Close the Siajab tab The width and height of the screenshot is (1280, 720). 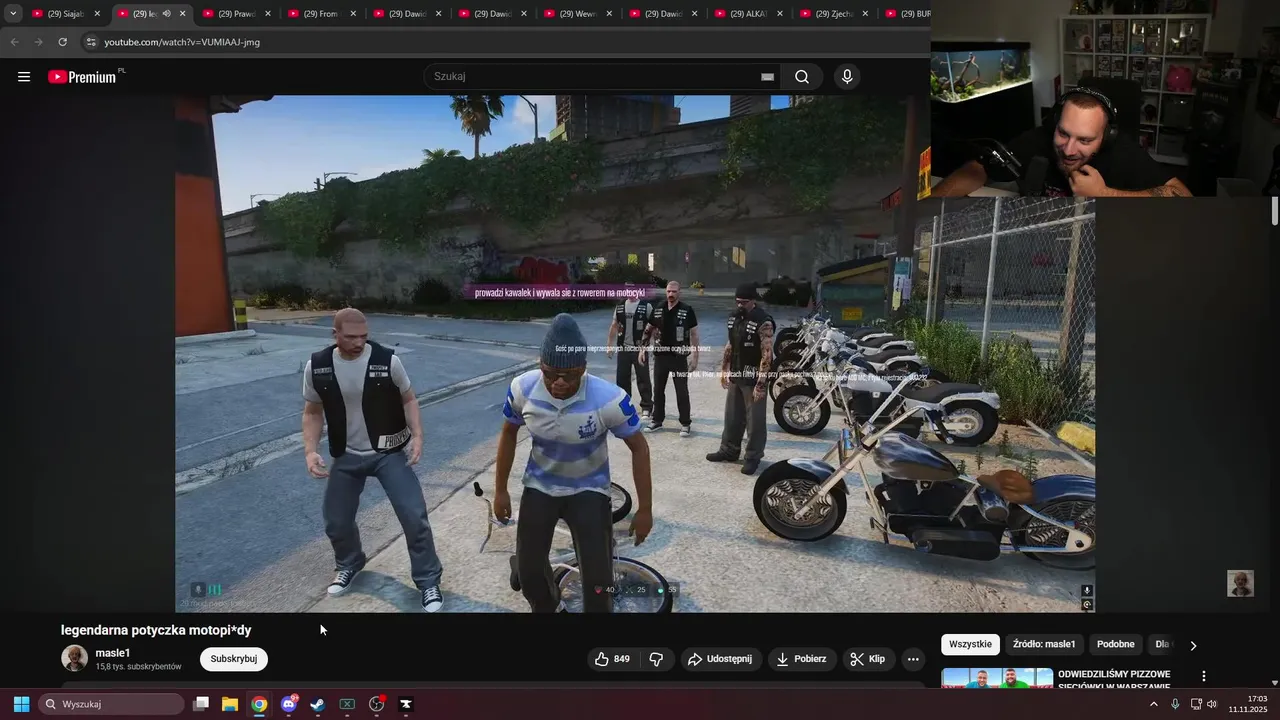pos(97,14)
